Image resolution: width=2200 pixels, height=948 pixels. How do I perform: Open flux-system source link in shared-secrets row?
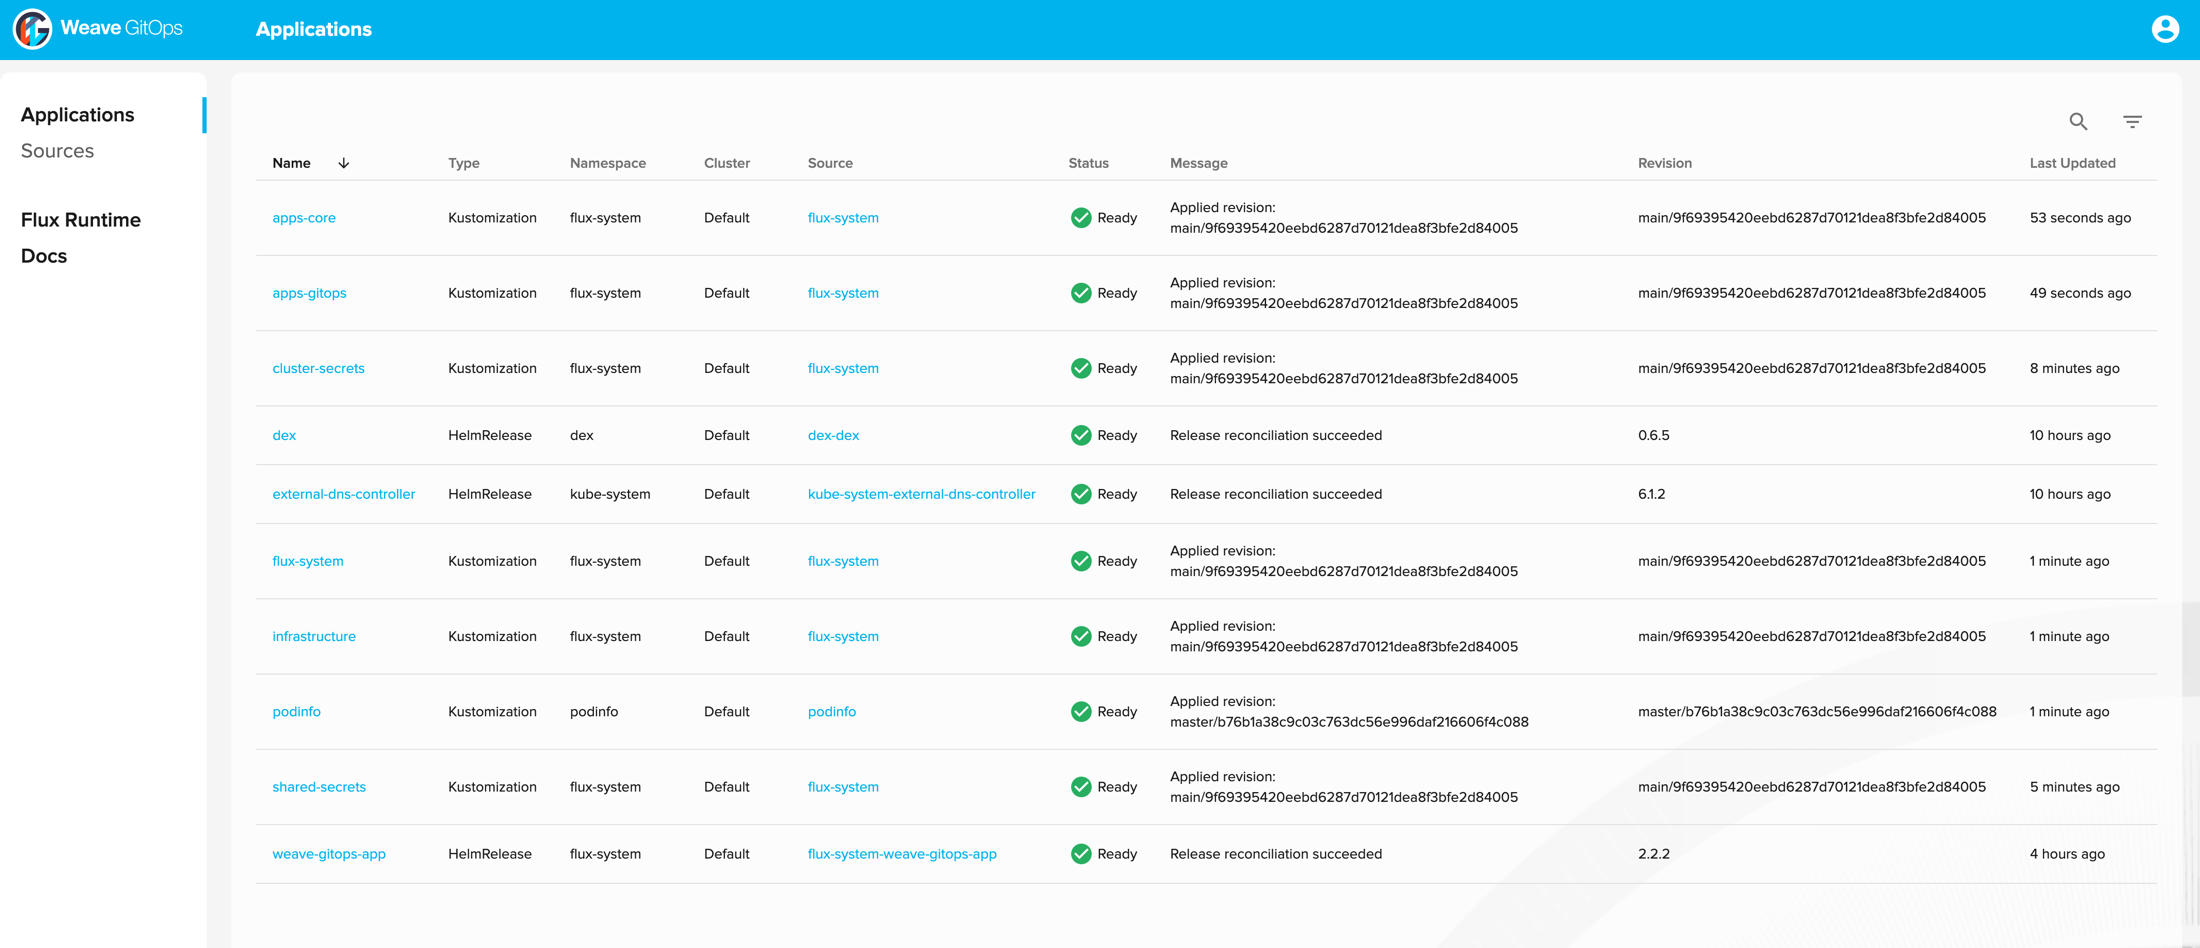click(x=843, y=787)
